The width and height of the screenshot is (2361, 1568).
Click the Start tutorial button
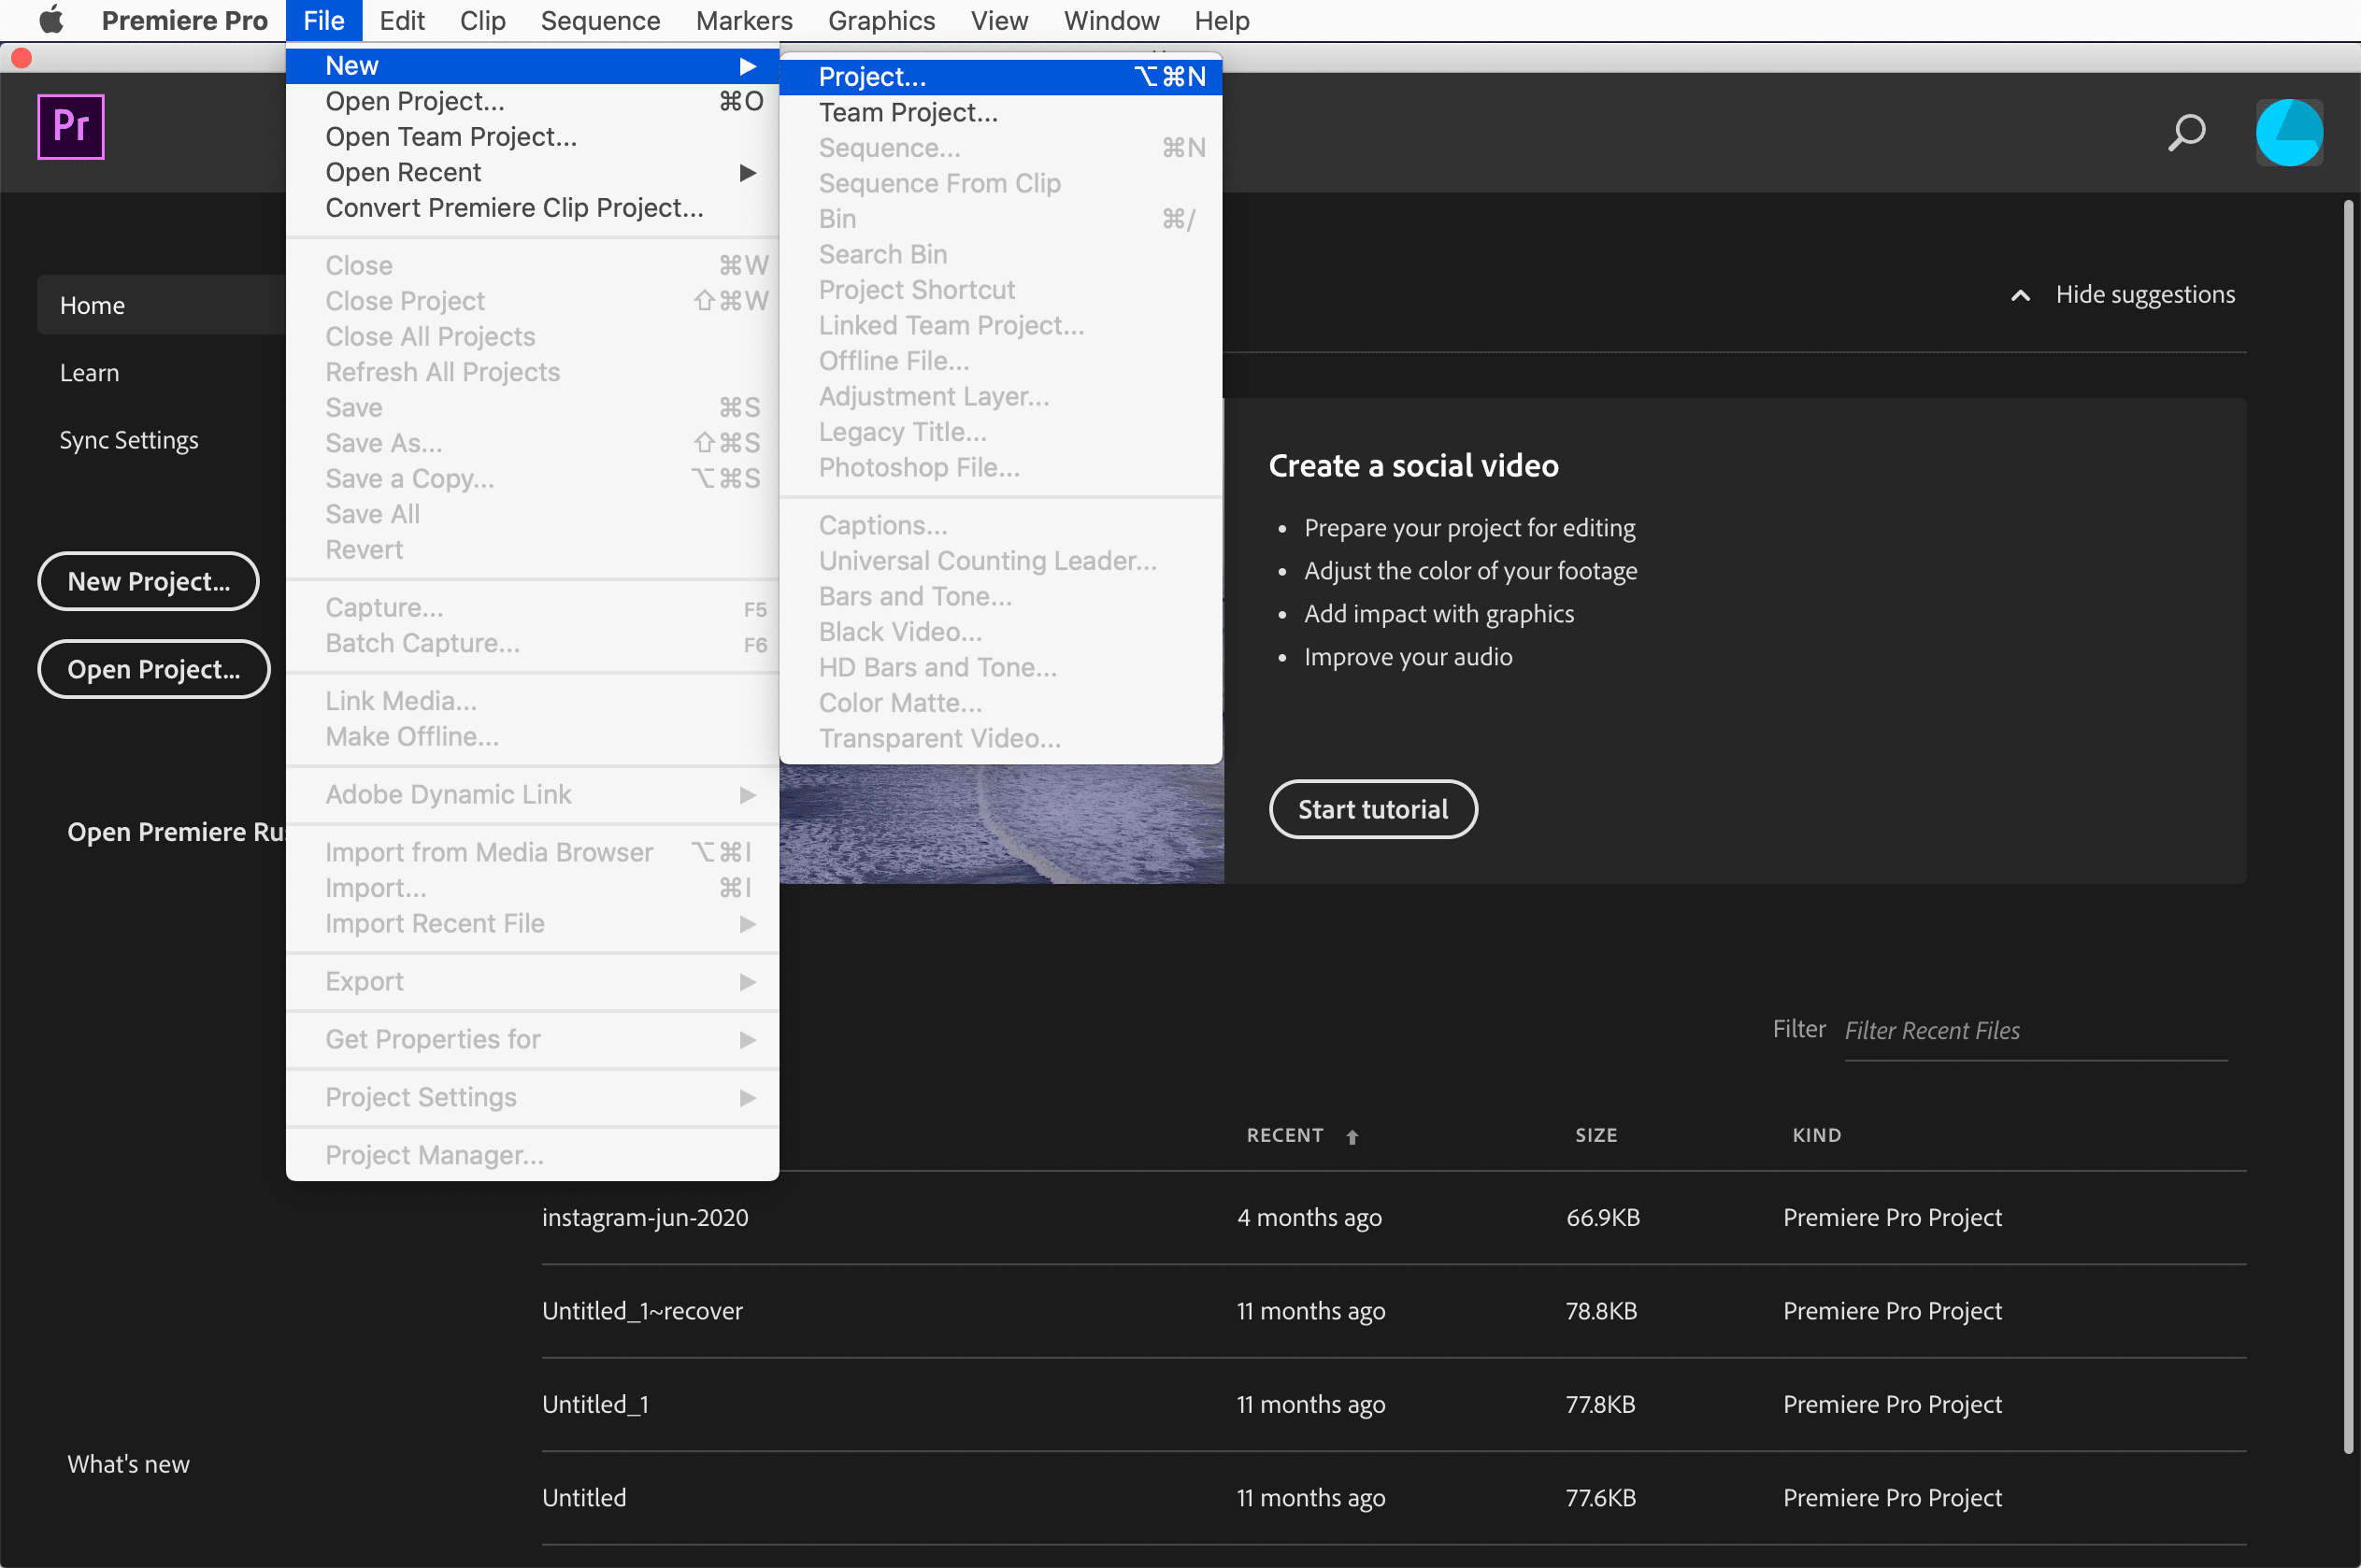pos(1372,809)
